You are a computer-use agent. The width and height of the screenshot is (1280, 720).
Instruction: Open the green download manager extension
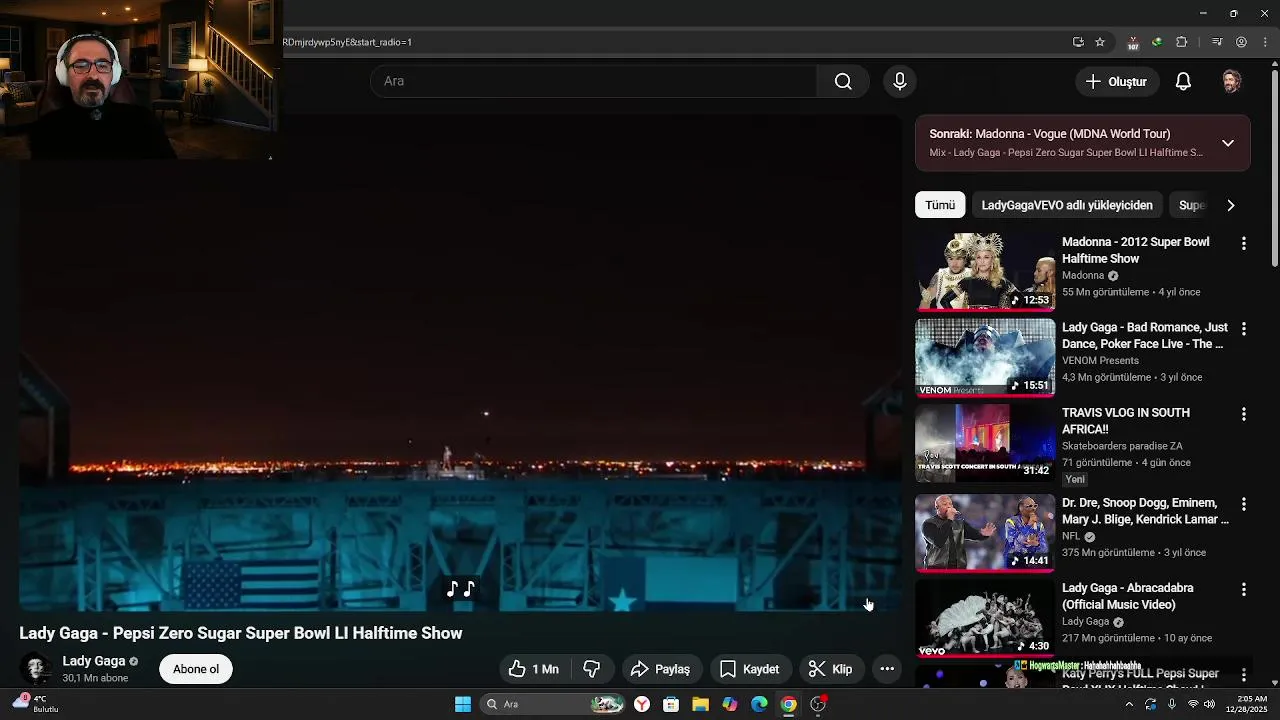click(x=1157, y=42)
